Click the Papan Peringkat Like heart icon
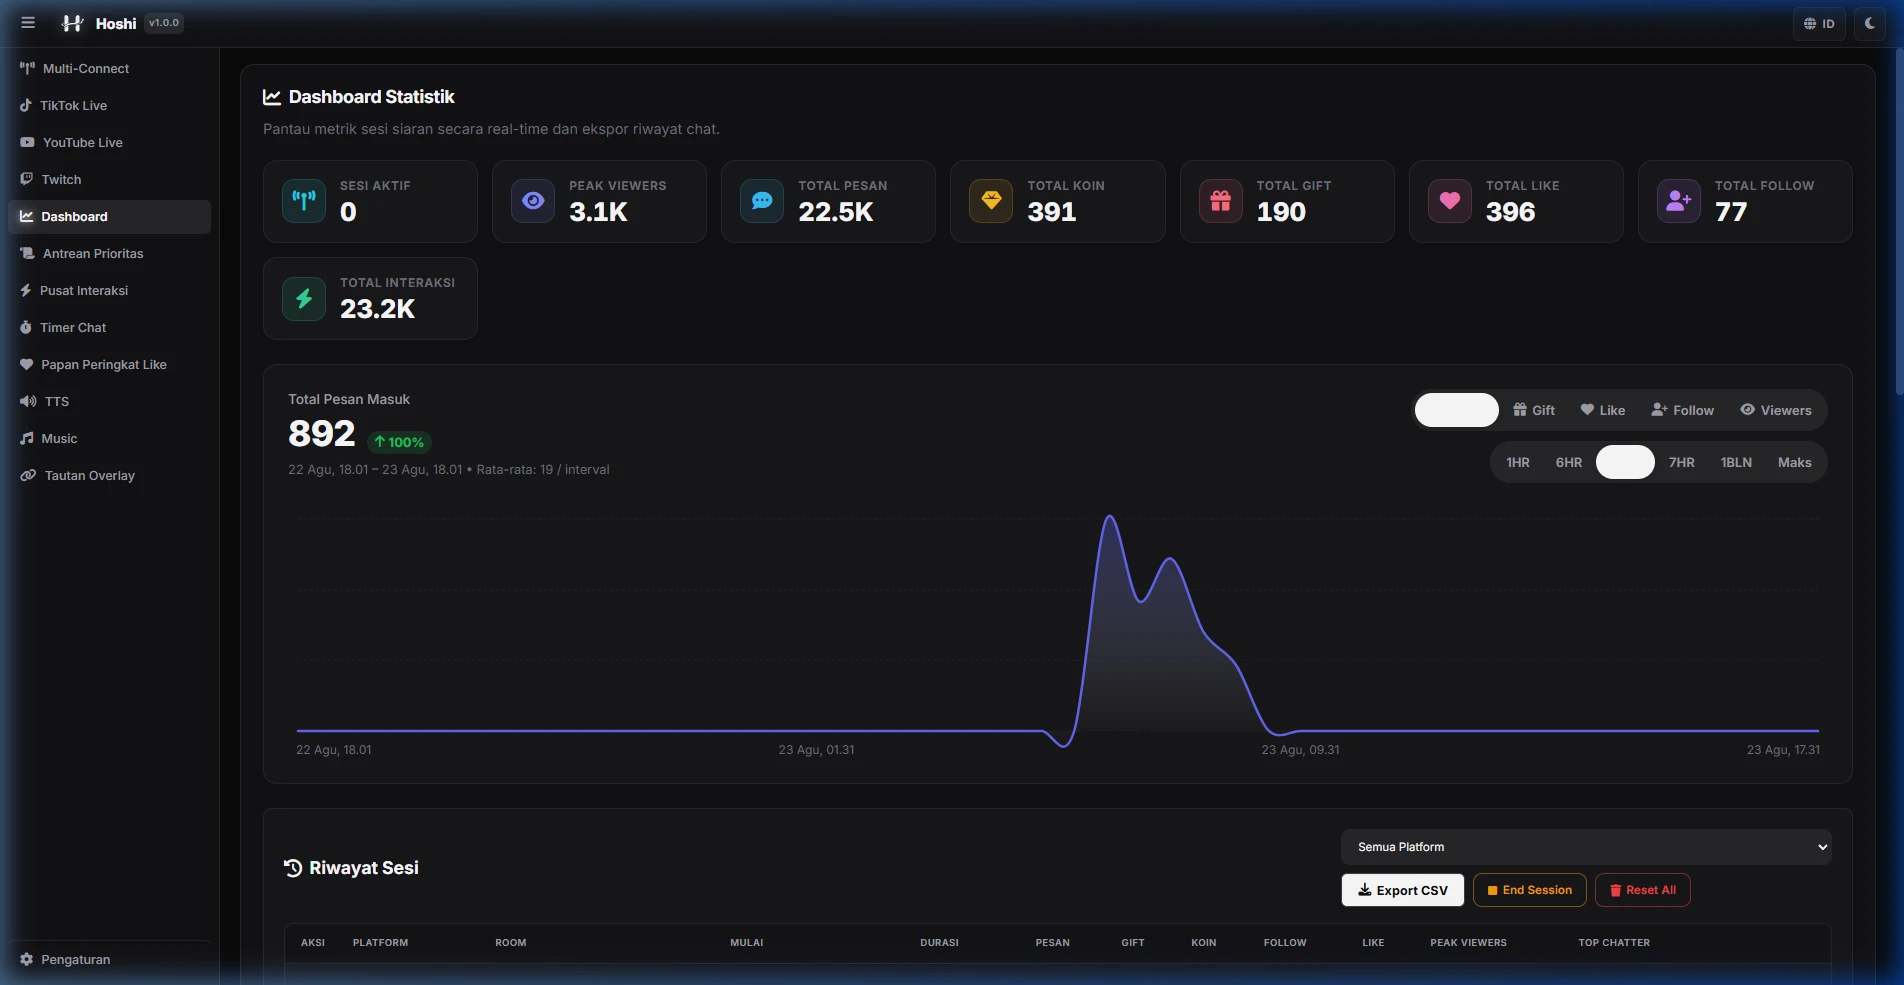The image size is (1904, 985). coord(27,364)
